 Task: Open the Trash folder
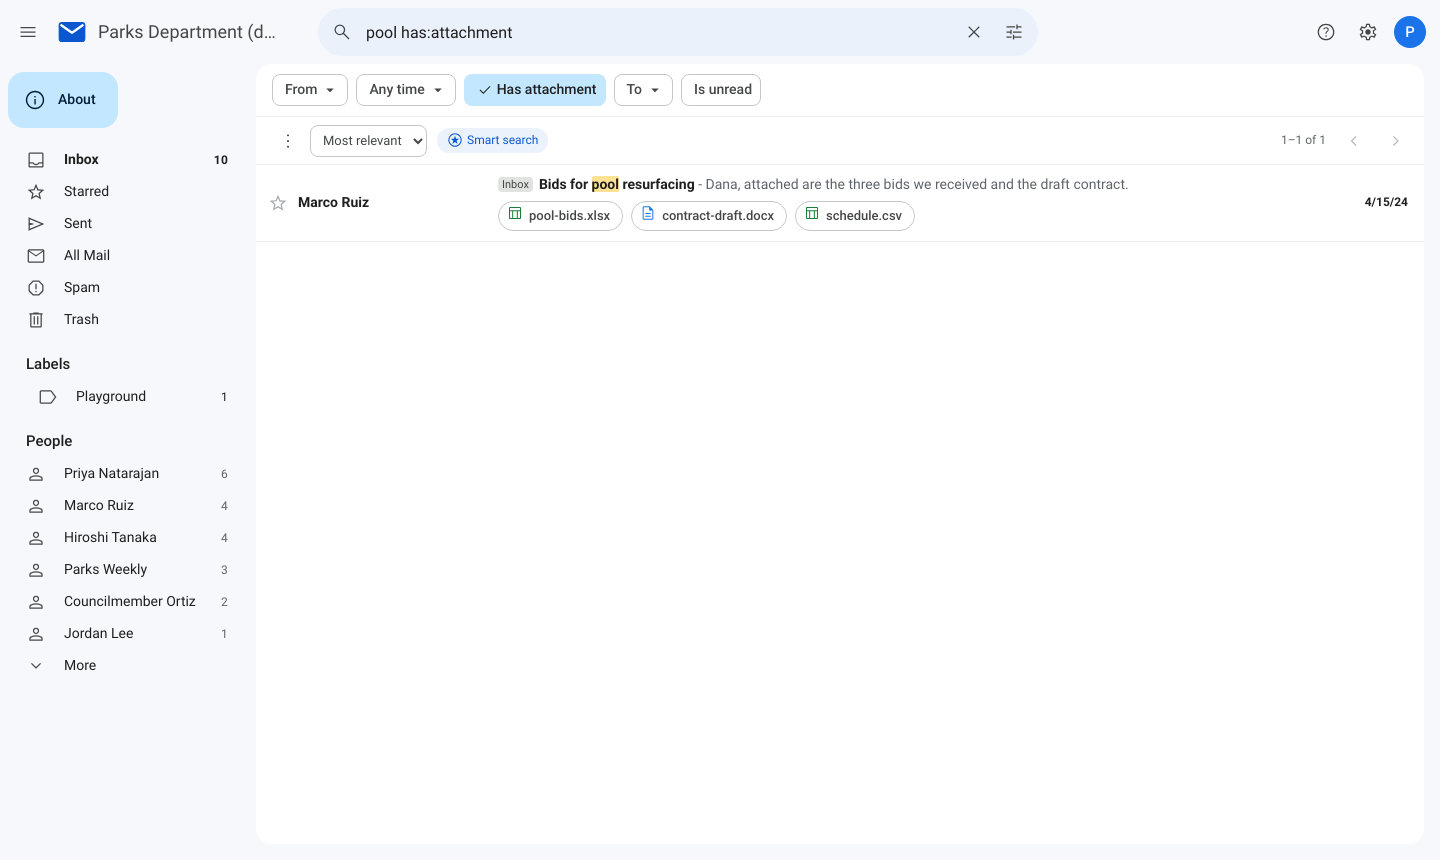click(x=128, y=320)
